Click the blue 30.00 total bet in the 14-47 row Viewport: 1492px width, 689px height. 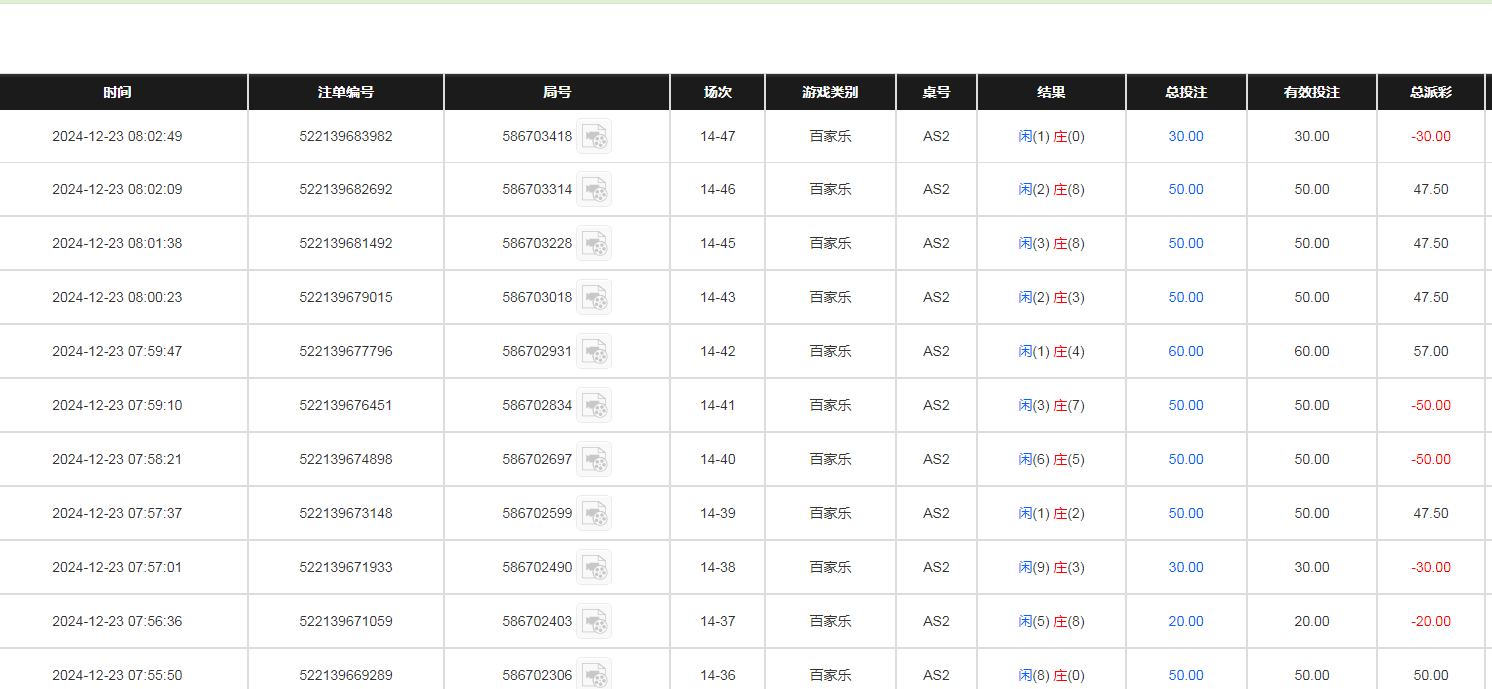[1185, 136]
